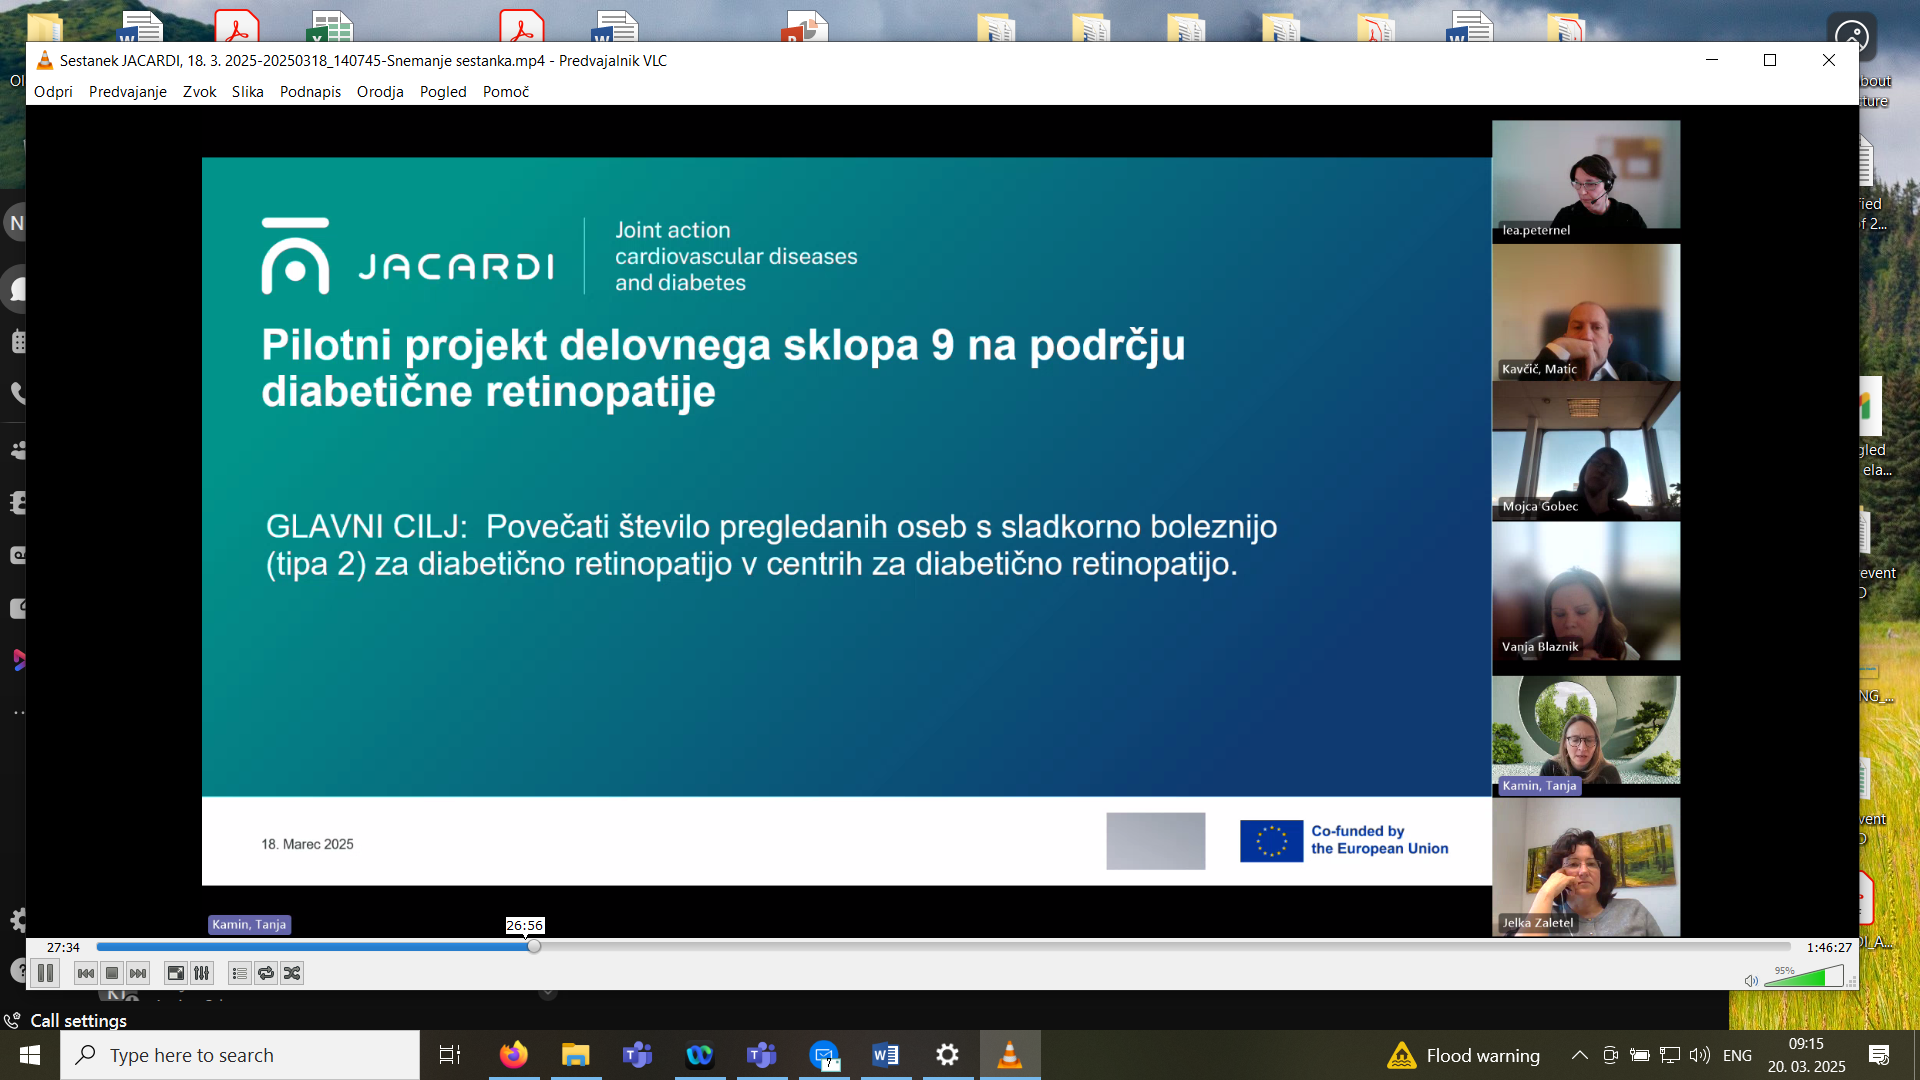
Task: Pause the video playback in VLC
Action: point(45,973)
